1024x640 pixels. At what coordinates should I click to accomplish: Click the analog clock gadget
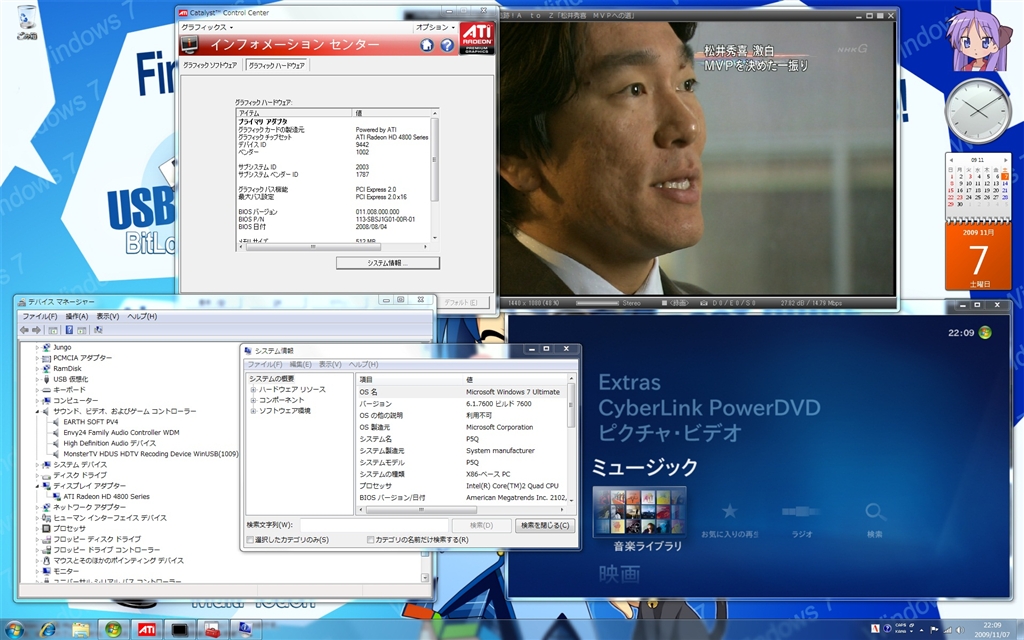978,112
